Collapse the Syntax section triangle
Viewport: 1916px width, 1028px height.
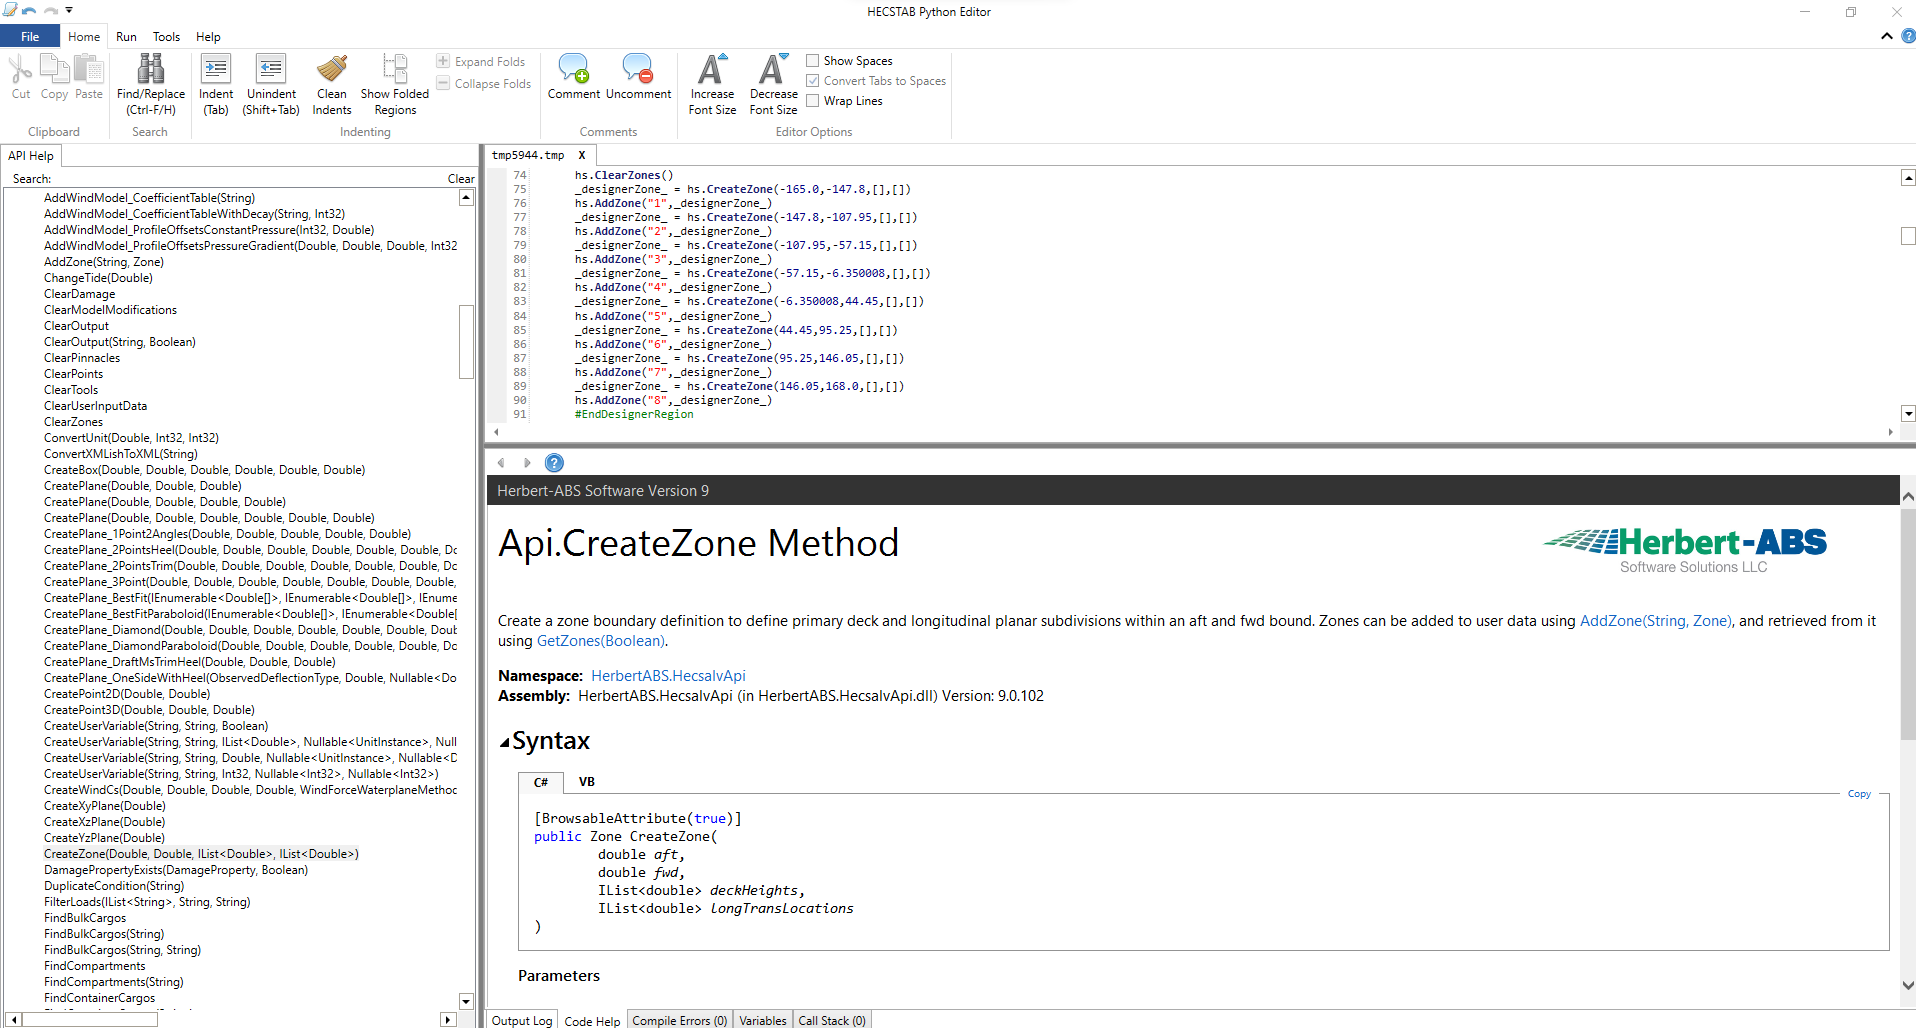pos(505,742)
